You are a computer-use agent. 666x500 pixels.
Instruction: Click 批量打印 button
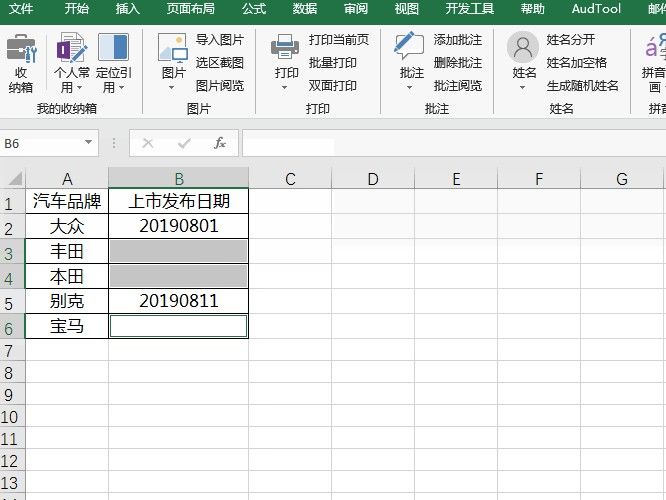coord(333,63)
